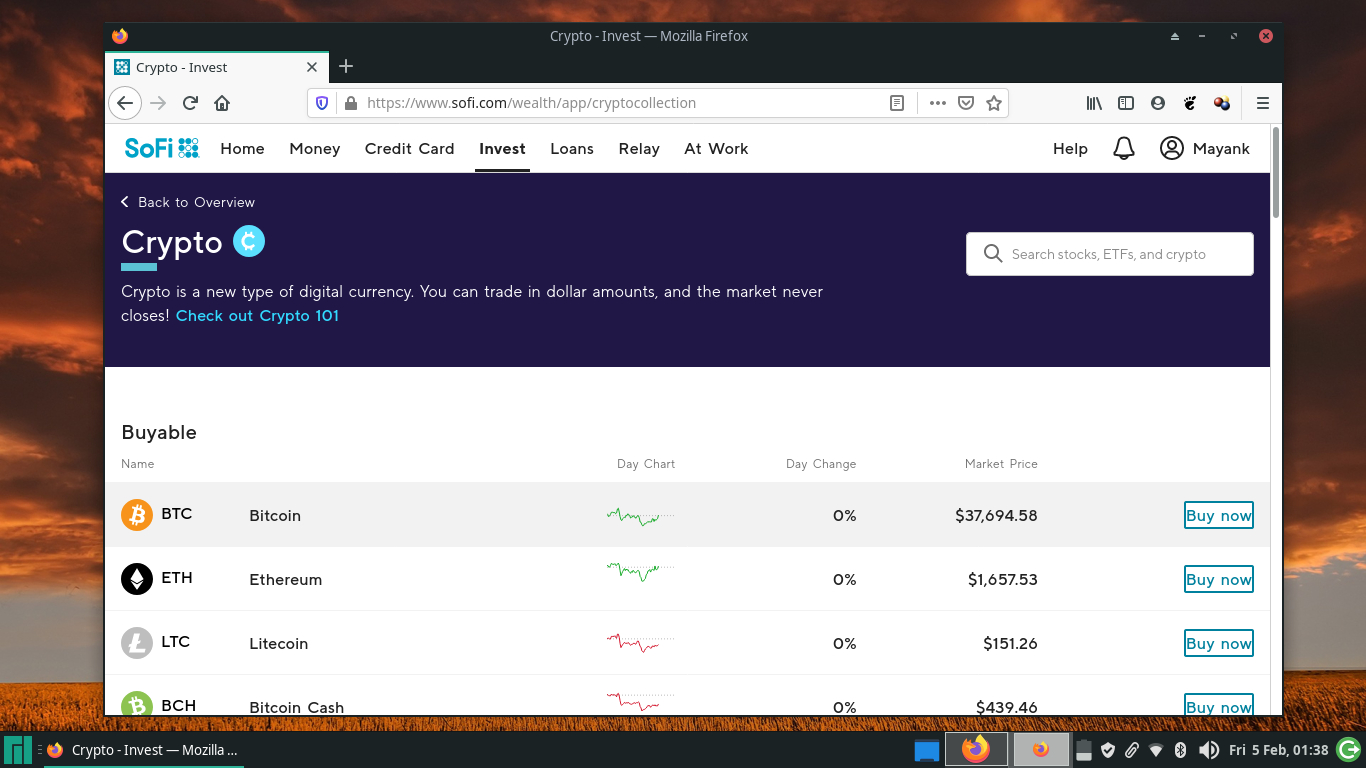The width and height of the screenshot is (1366, 768).
Task: Open Relay nav item
Action: point(639,148)
